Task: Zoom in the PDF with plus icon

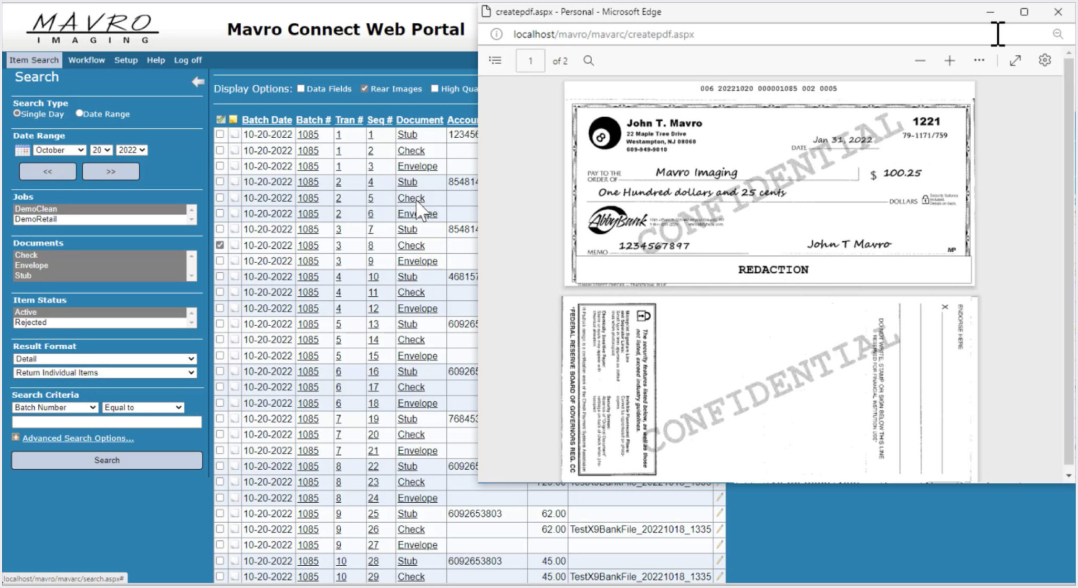Action: click(x=949, y=61)
